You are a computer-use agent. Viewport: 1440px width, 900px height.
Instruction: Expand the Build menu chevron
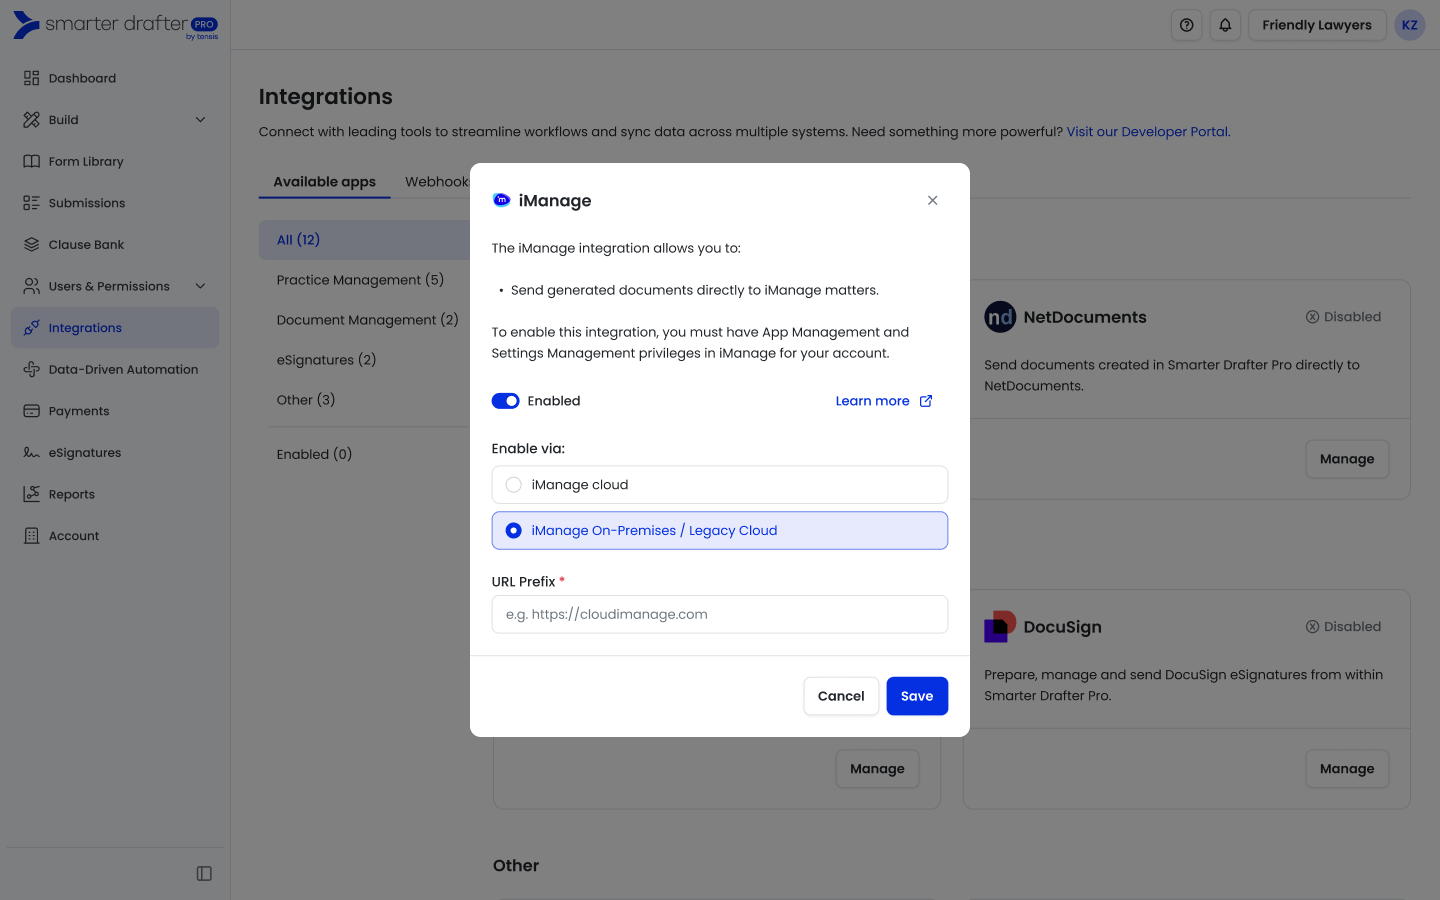tap(200, 120)
